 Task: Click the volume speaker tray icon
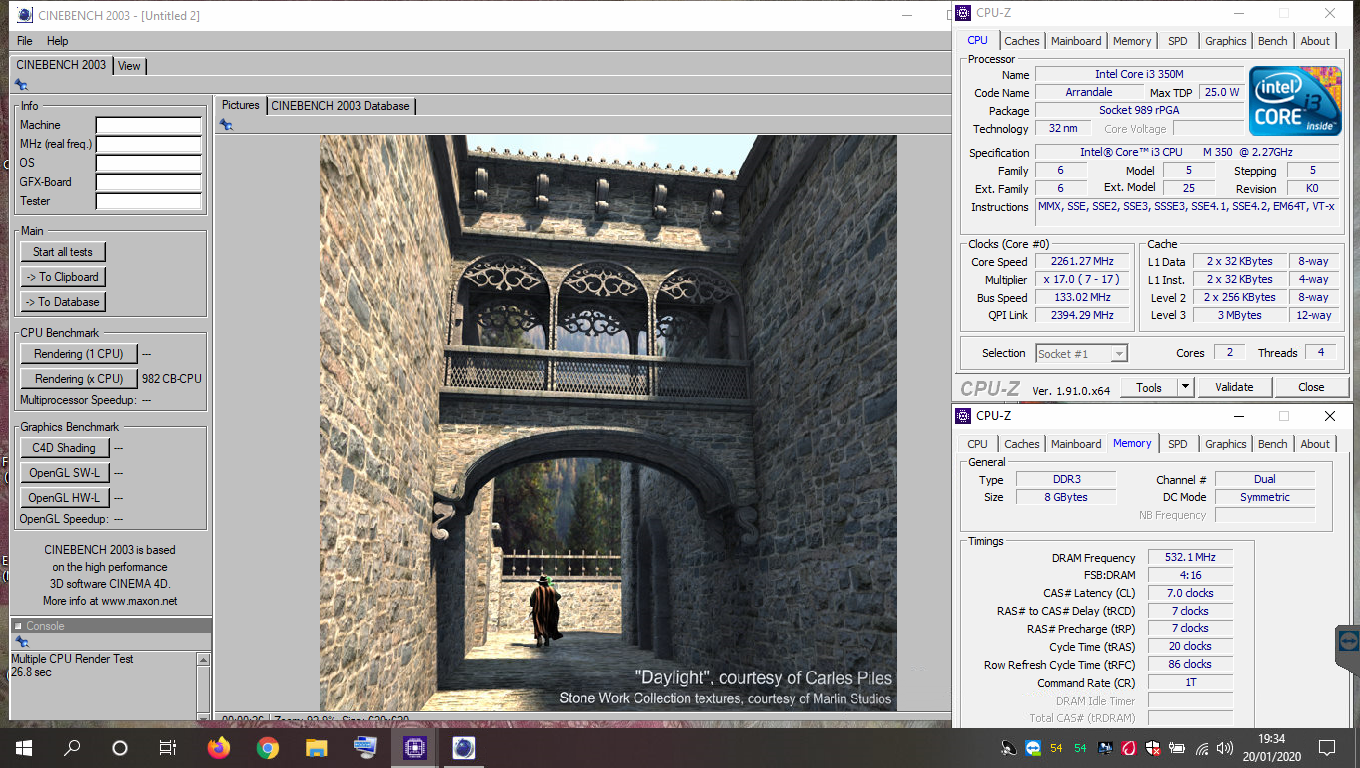pos(1226,748)
